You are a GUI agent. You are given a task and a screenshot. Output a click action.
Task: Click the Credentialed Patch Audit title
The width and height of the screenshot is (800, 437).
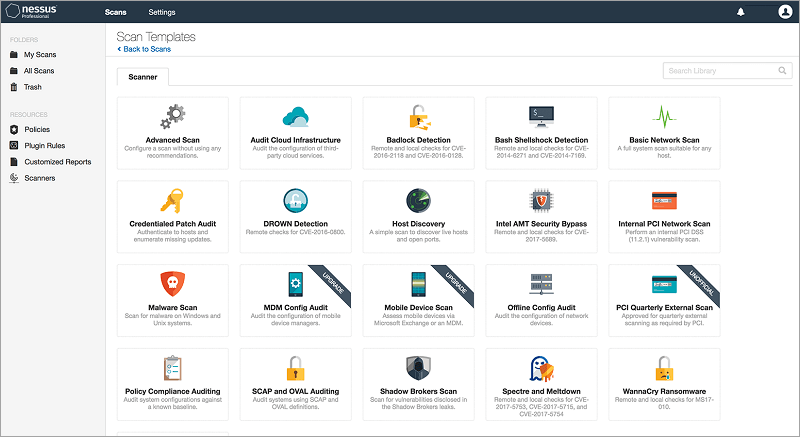[172, 223]
